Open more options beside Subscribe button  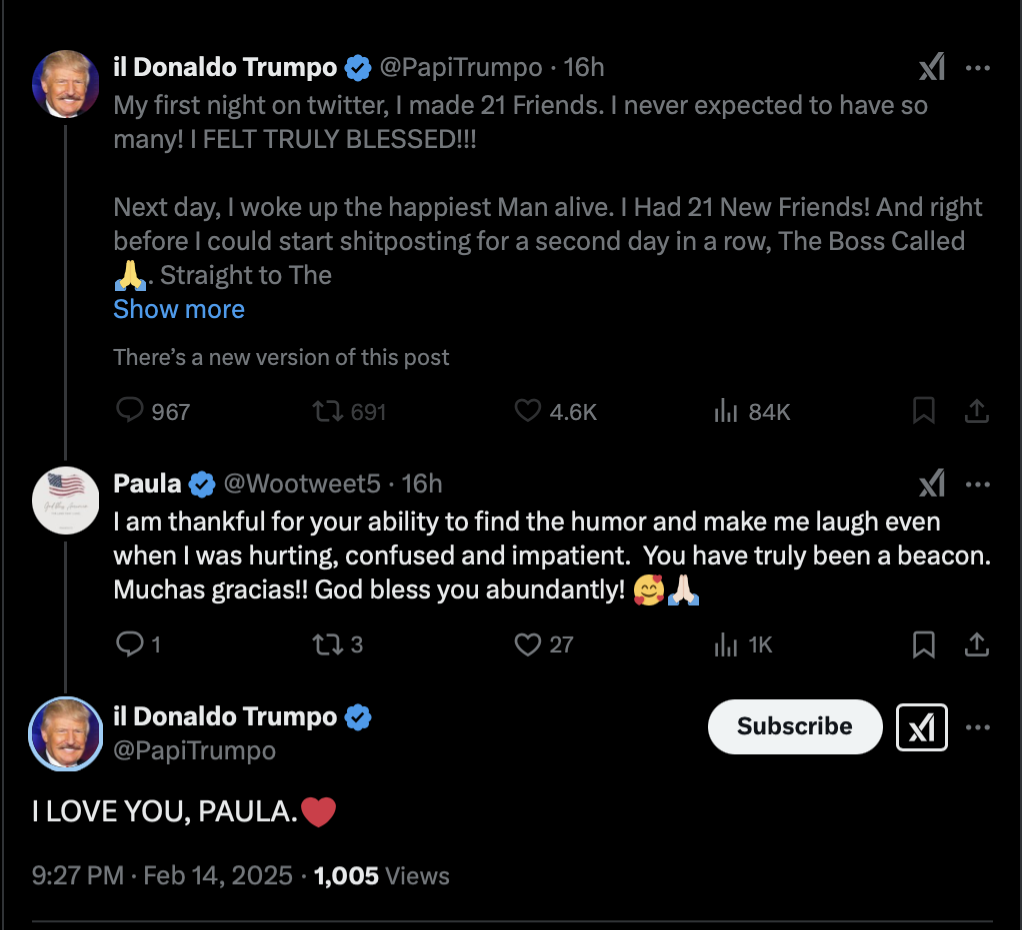[x=978, y=727]
